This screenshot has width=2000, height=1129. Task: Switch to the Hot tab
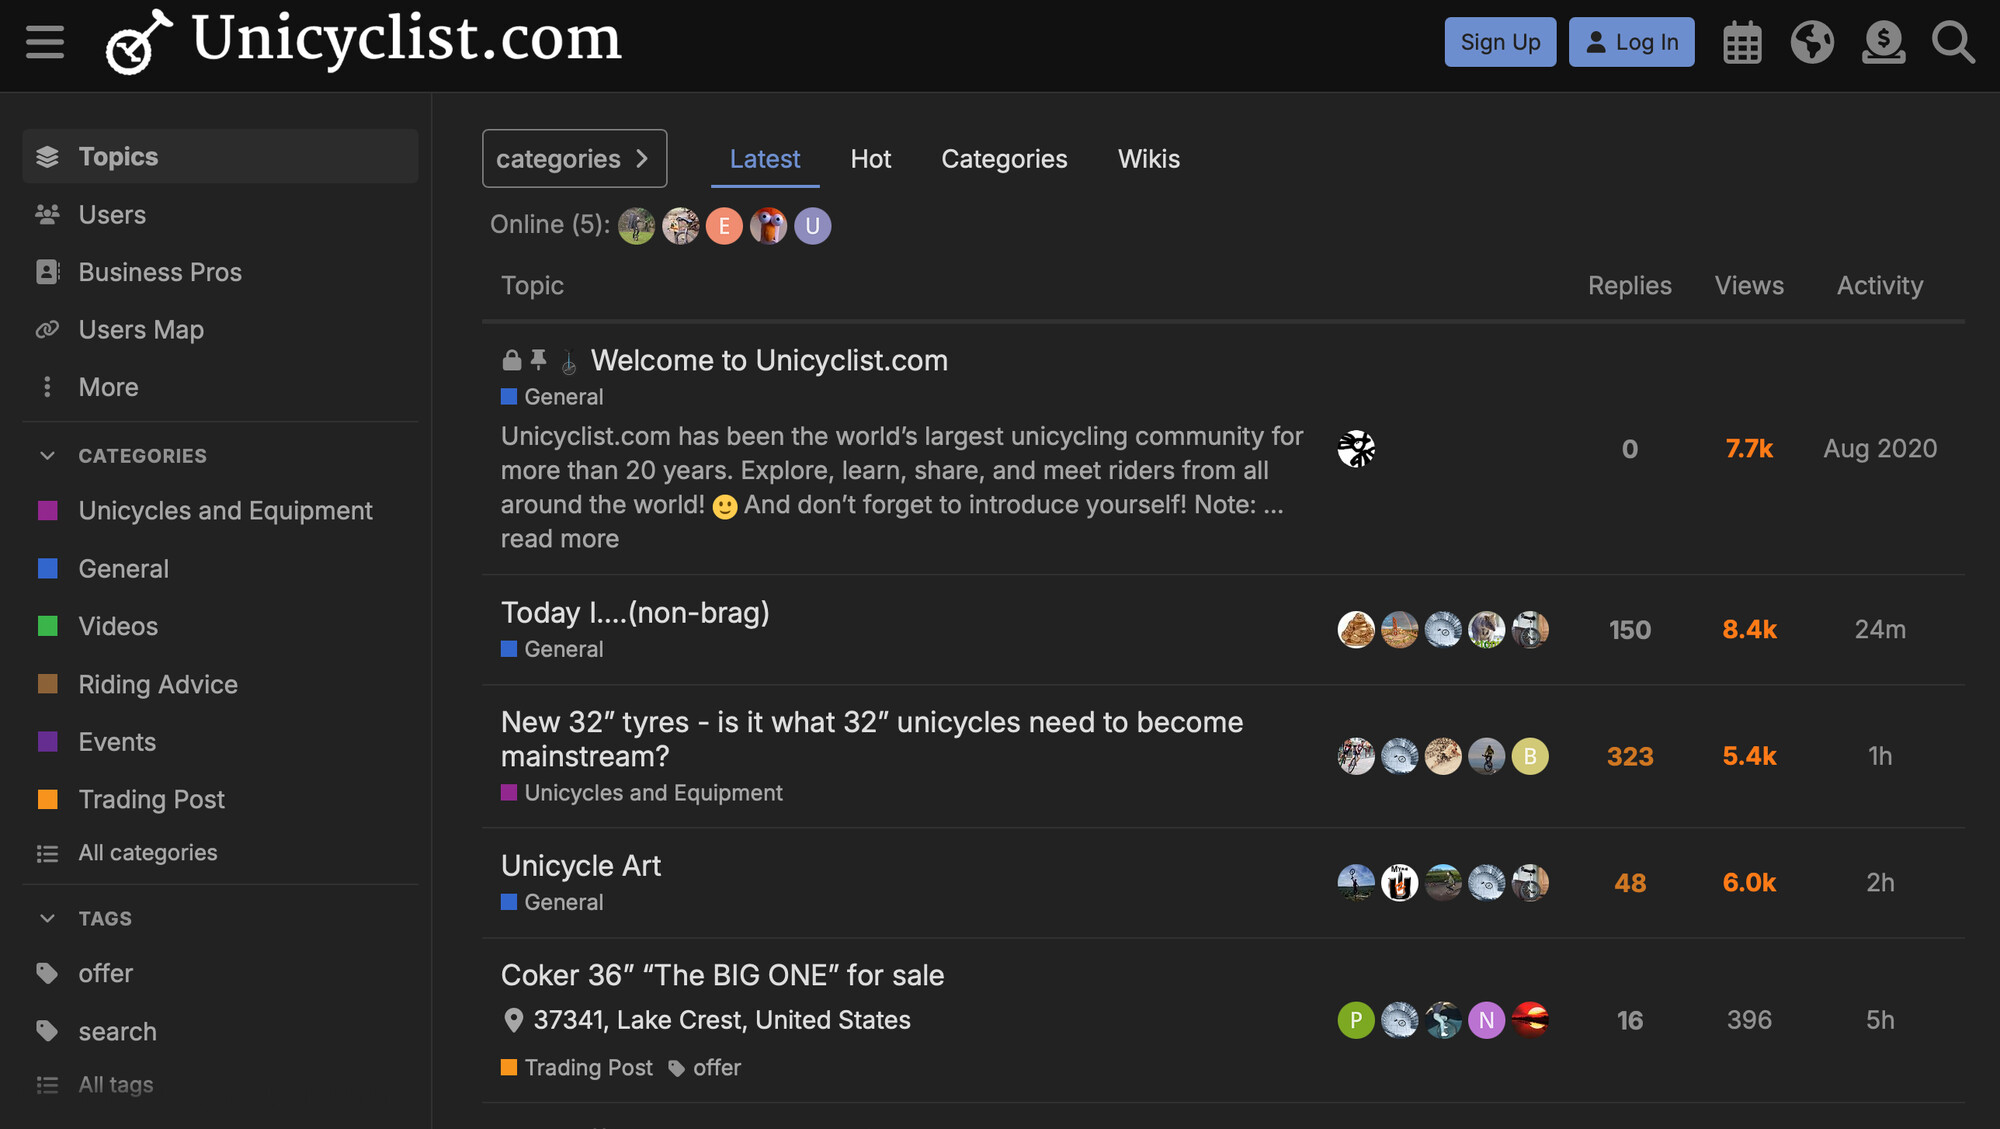(x=870, y=159)
